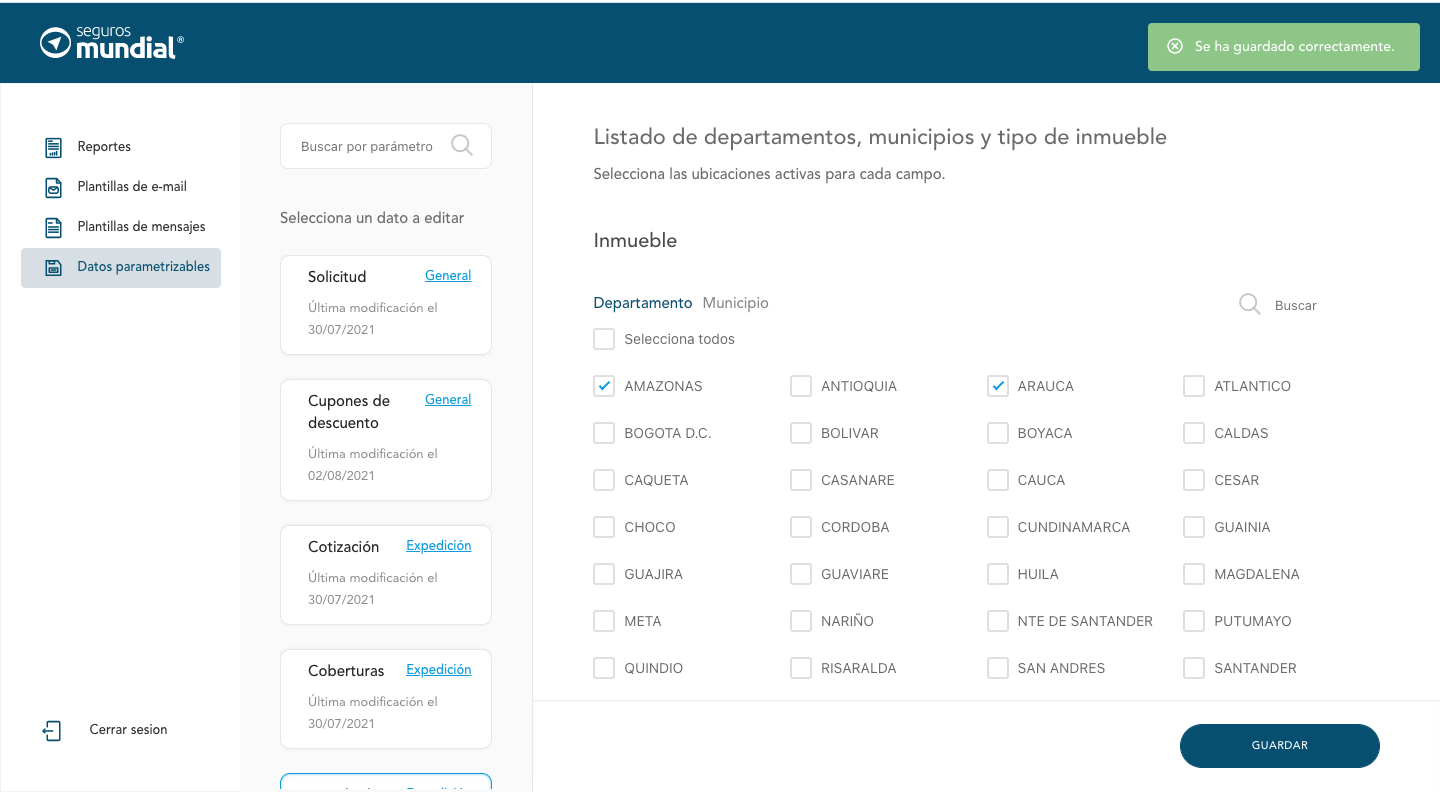1440x792 pixels.
Task: Click 'Se ha guardado correctamente.' message text
Action: click(1294, 47)
